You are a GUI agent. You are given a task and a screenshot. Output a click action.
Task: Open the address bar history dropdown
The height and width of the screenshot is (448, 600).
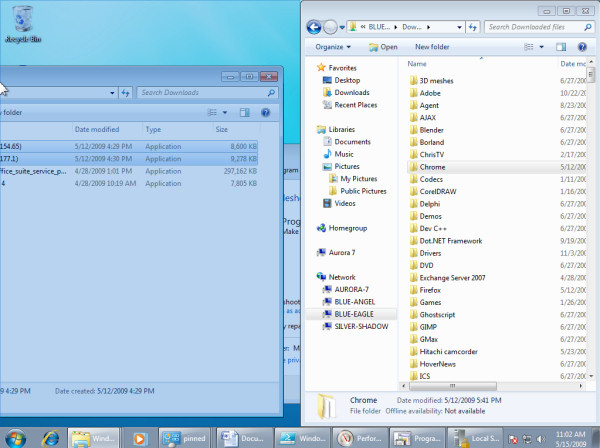[461, 28]
